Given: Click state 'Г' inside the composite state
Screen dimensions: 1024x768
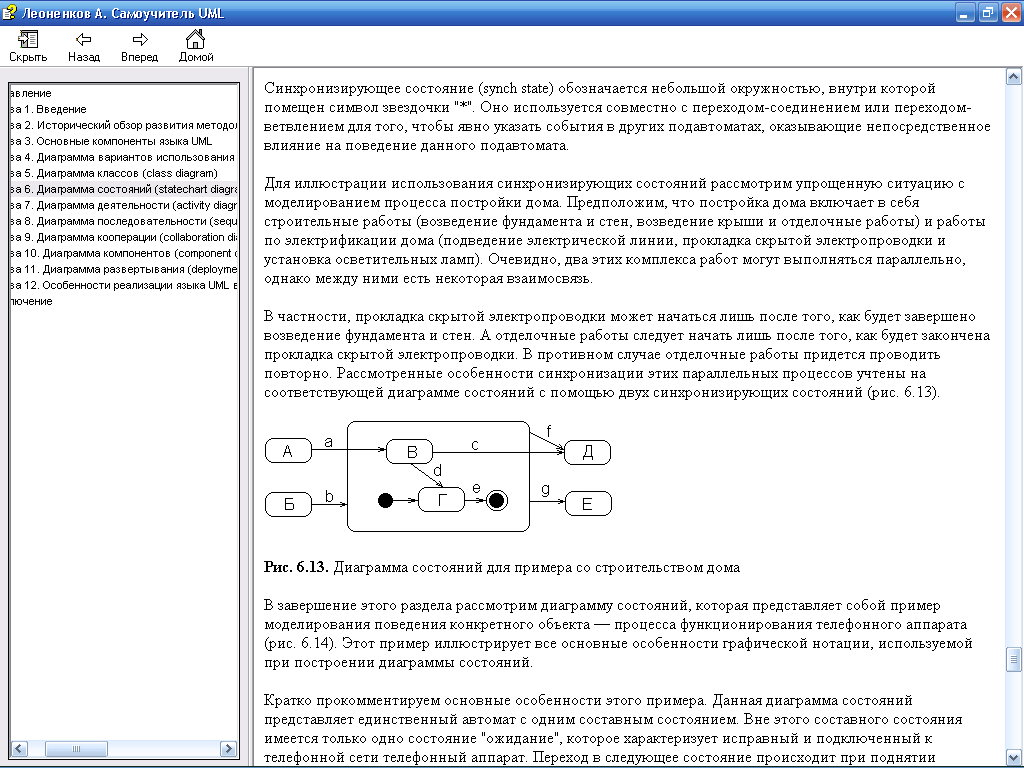Looking at the screenshot, I should click(441, 500).
